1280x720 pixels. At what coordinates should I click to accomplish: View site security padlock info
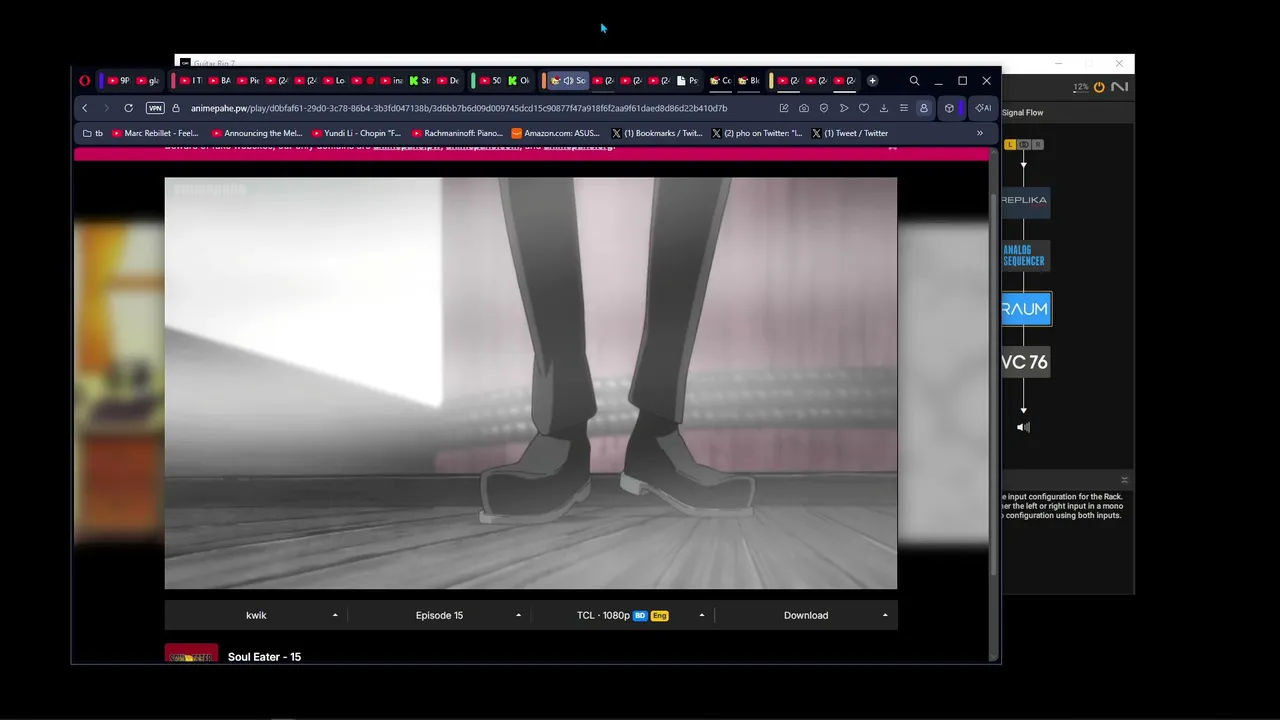[x=176, y=108]
